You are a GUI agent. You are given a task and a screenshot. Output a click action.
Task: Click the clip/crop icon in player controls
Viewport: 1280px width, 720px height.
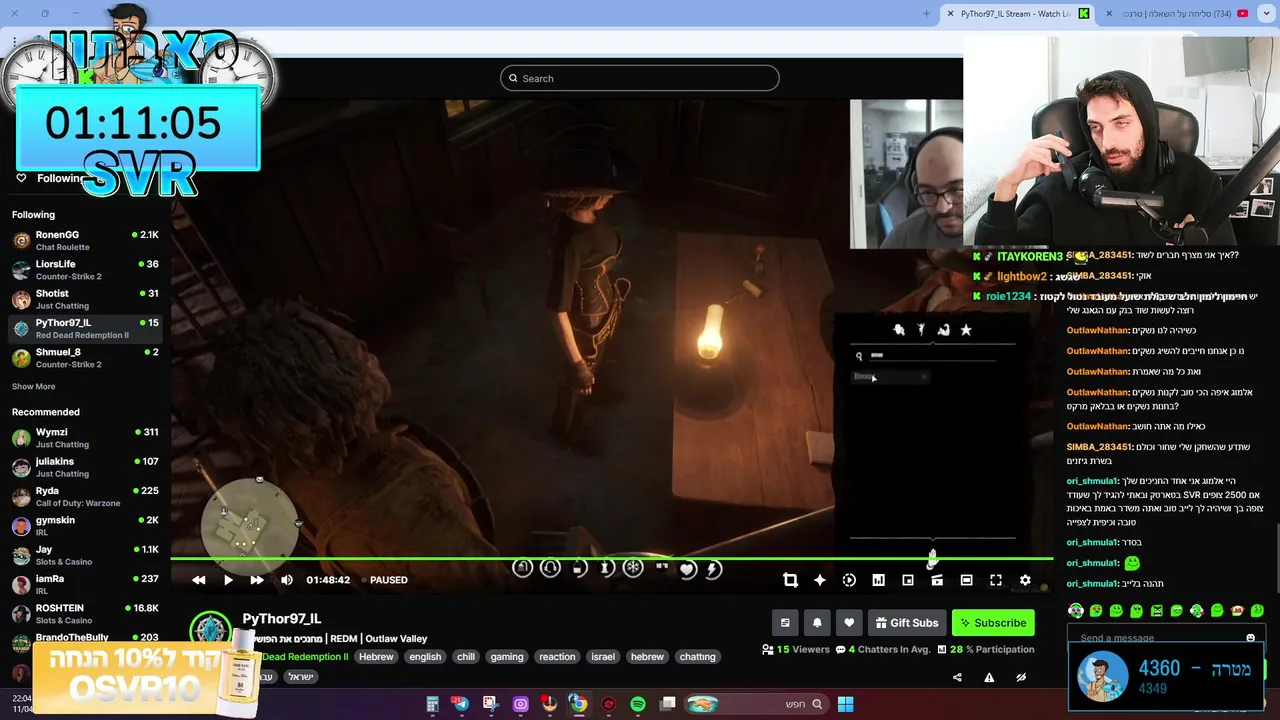(x=790, y=580)
